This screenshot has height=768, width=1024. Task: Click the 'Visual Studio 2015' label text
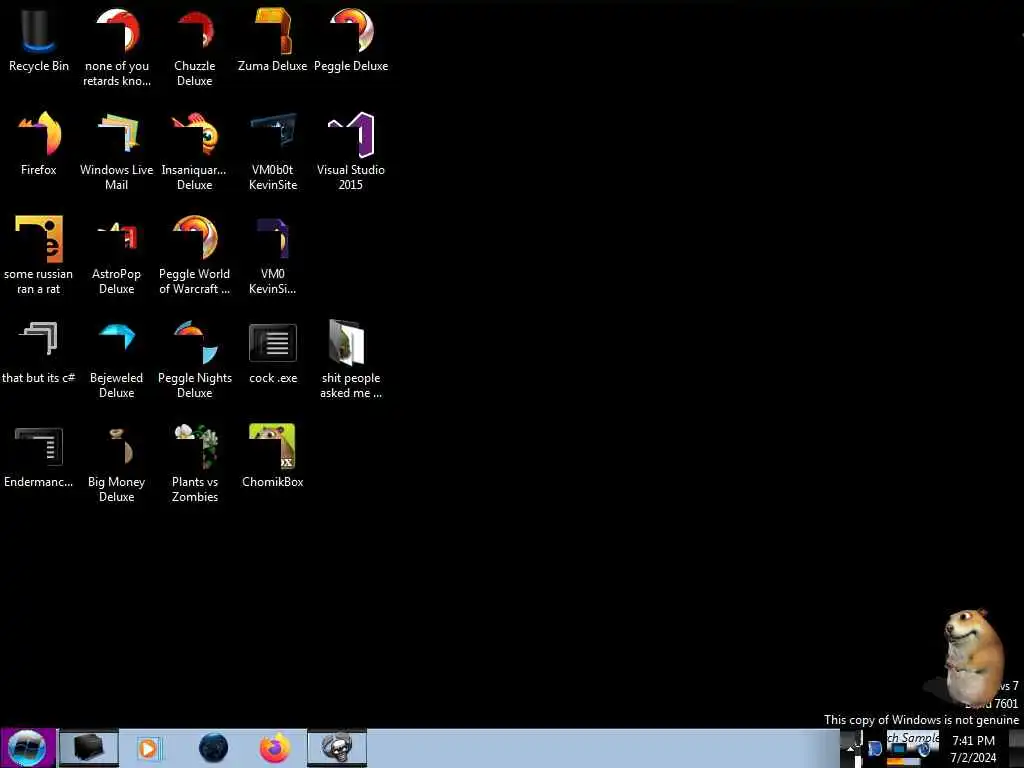[351, 177]
